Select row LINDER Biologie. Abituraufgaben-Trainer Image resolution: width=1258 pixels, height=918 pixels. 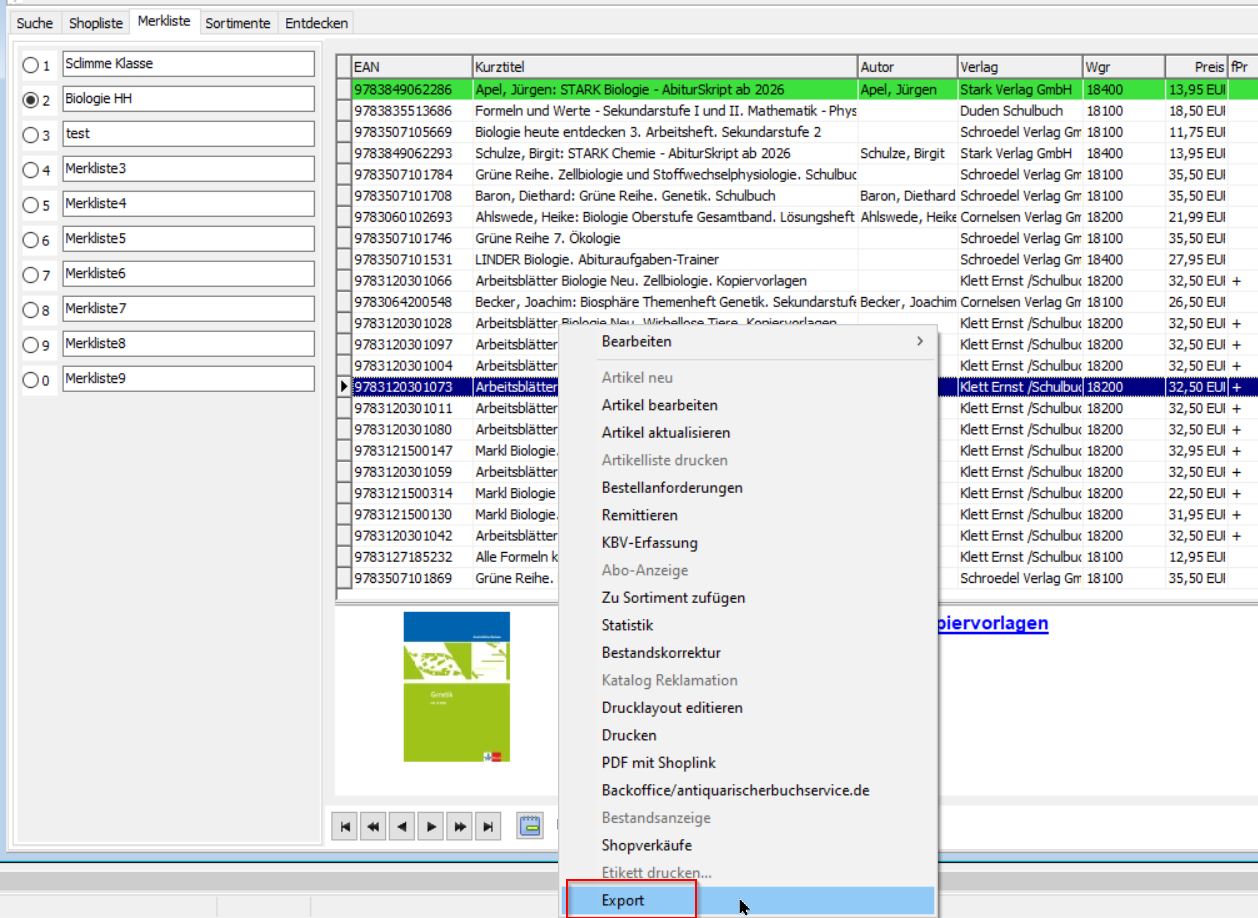click(x=798, y=259)
